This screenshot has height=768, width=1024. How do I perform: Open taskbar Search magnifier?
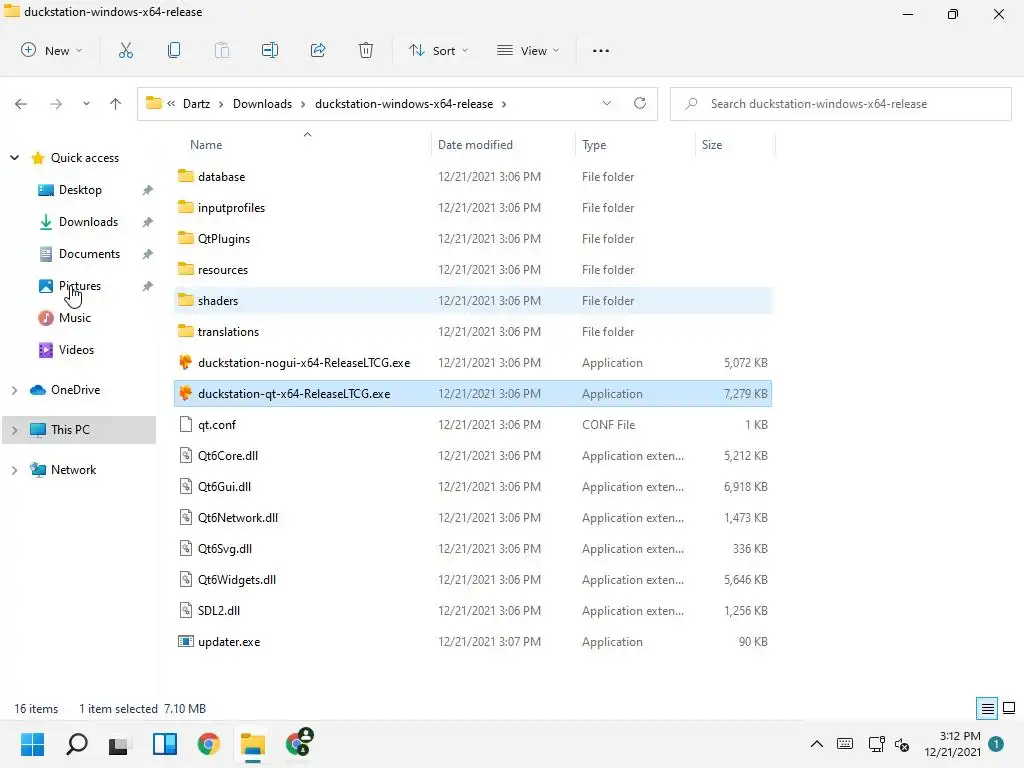coord(76,744)
